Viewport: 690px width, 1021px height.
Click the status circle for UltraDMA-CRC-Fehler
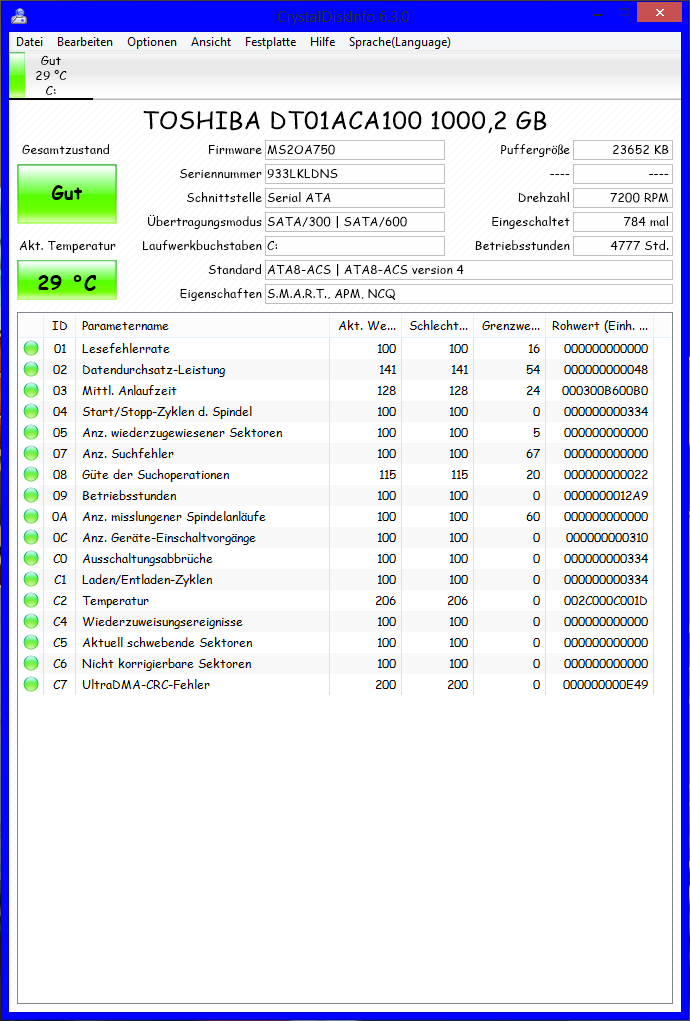tap(31, 684)
